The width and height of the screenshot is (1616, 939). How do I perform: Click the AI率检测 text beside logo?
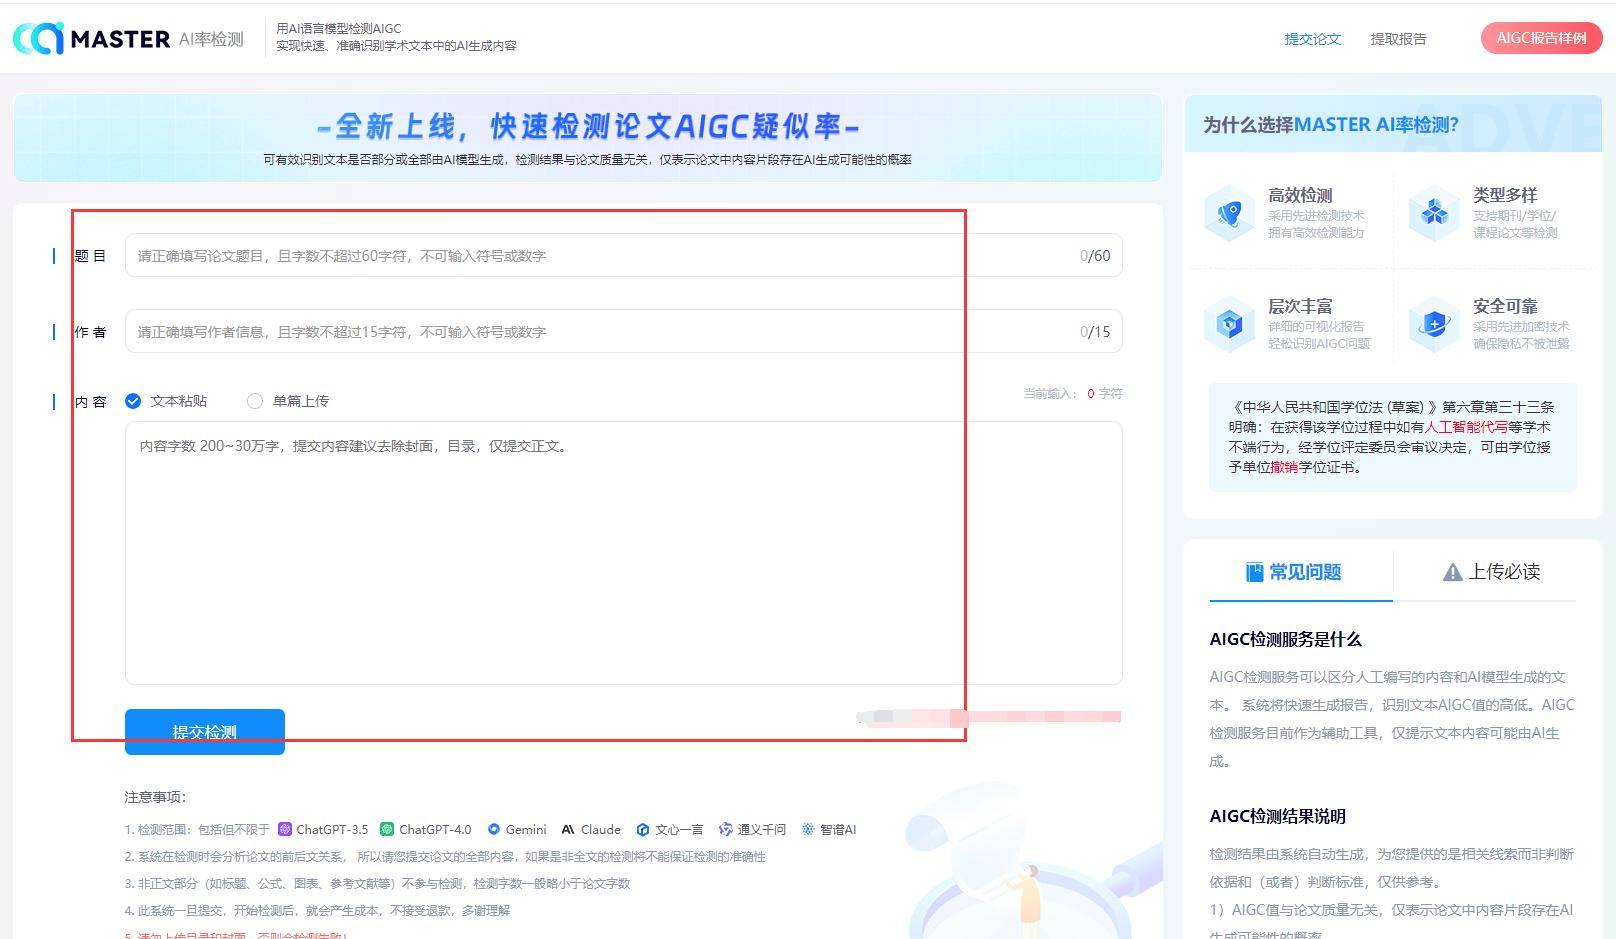tap(211, 39)
